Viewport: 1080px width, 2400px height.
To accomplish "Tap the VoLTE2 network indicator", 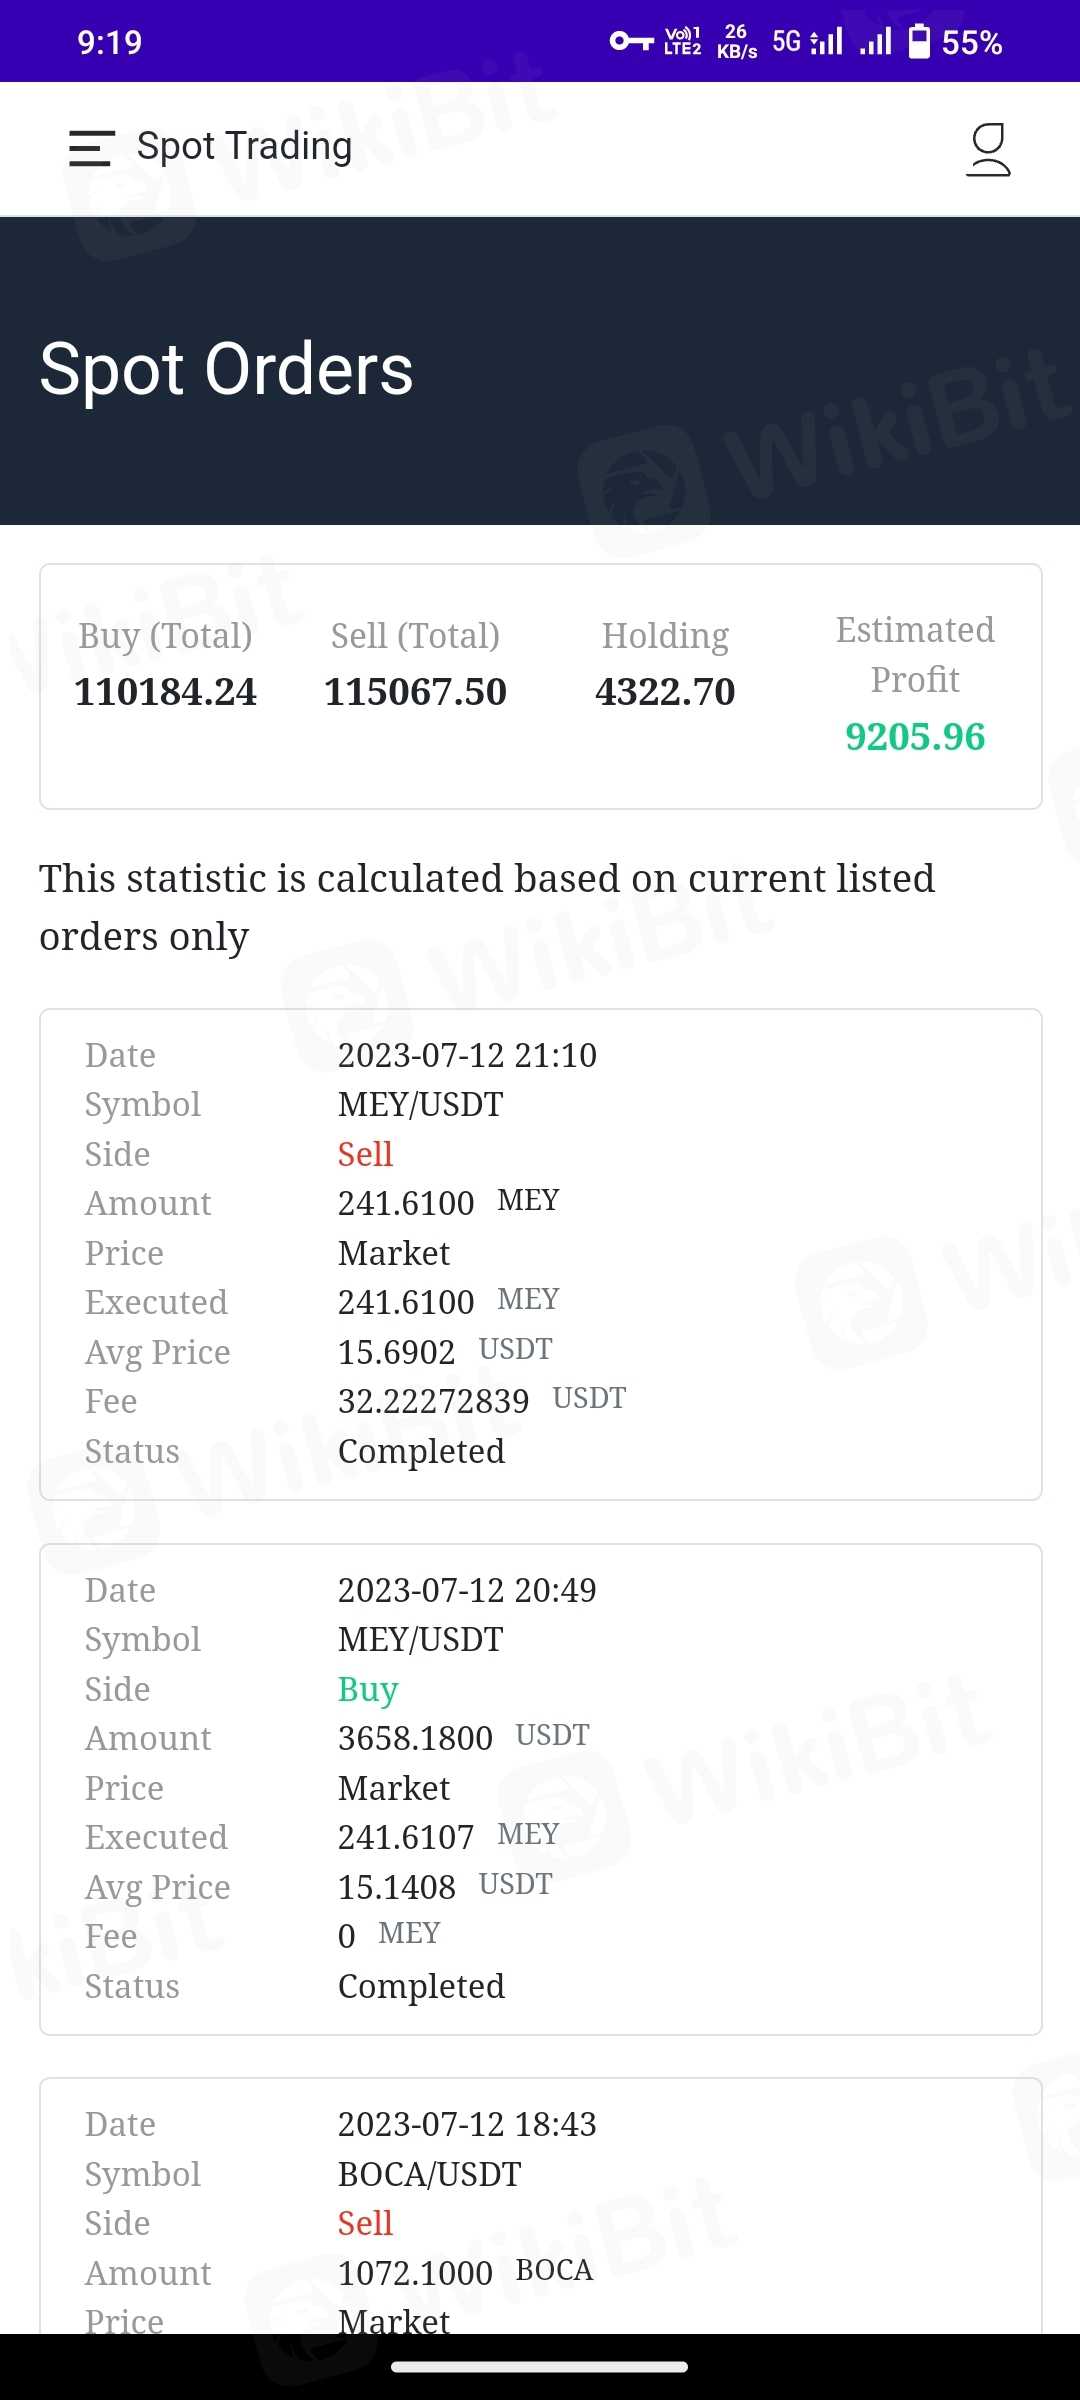I will point(682,41).
